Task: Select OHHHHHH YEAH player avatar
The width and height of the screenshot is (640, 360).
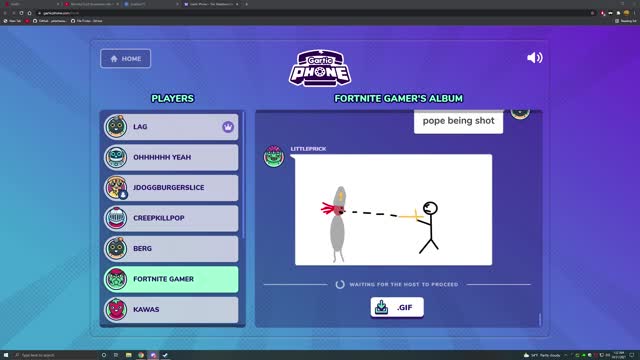Action: [116, 157]
